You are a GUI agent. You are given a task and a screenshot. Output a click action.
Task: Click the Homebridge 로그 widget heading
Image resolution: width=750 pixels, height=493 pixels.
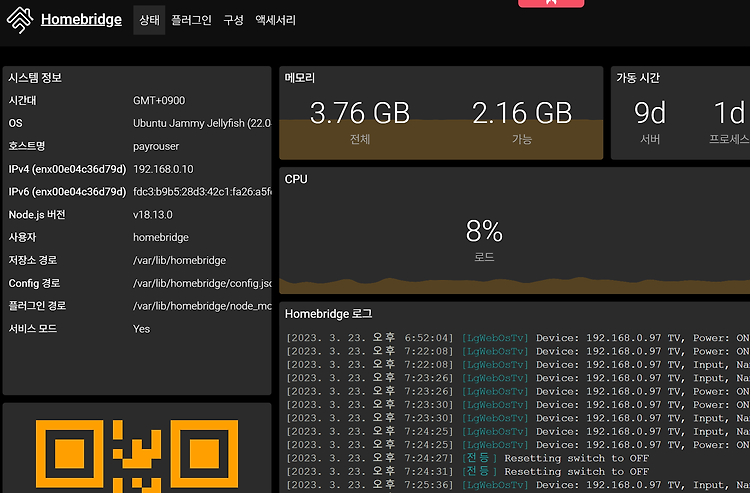tap(328, 314)
